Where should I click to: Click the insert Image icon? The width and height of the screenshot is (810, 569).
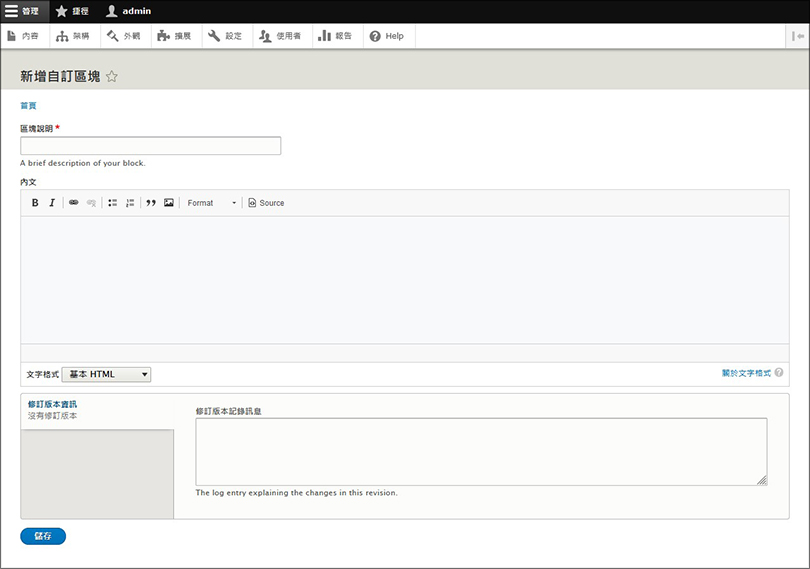169,203
